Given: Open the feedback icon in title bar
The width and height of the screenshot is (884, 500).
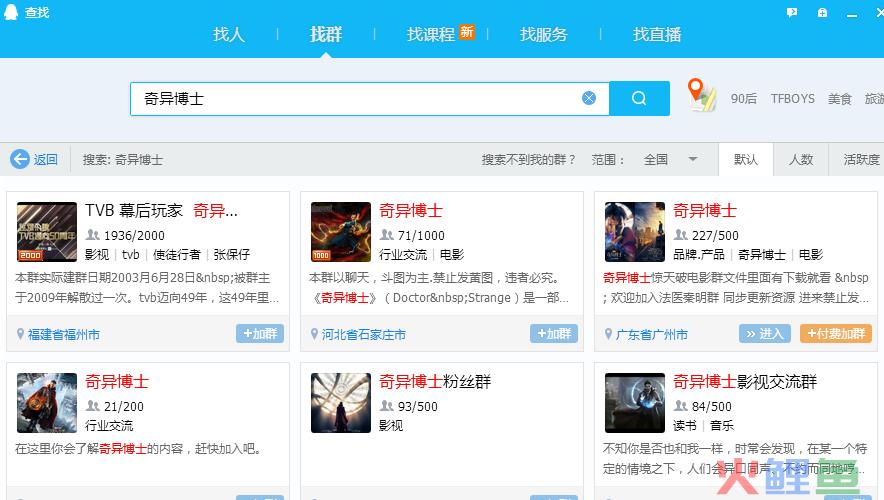Looking at the screenshot, I should [x=792, y=12].
